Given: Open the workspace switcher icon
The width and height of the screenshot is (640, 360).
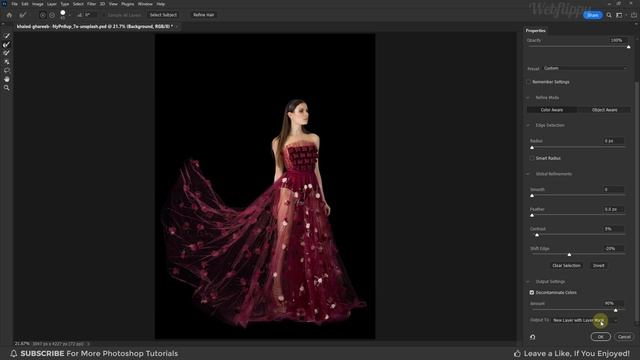Looking at the screenshot, I should coord(620,15).
